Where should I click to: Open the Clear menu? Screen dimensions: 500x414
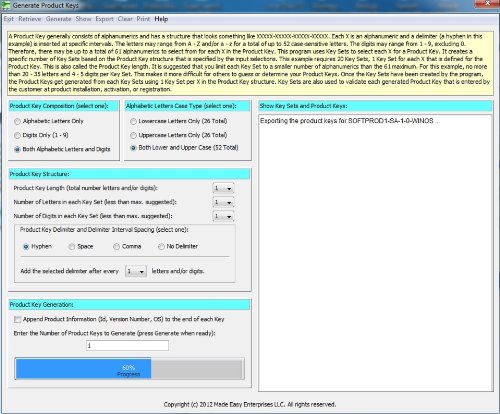click(125, 19)
